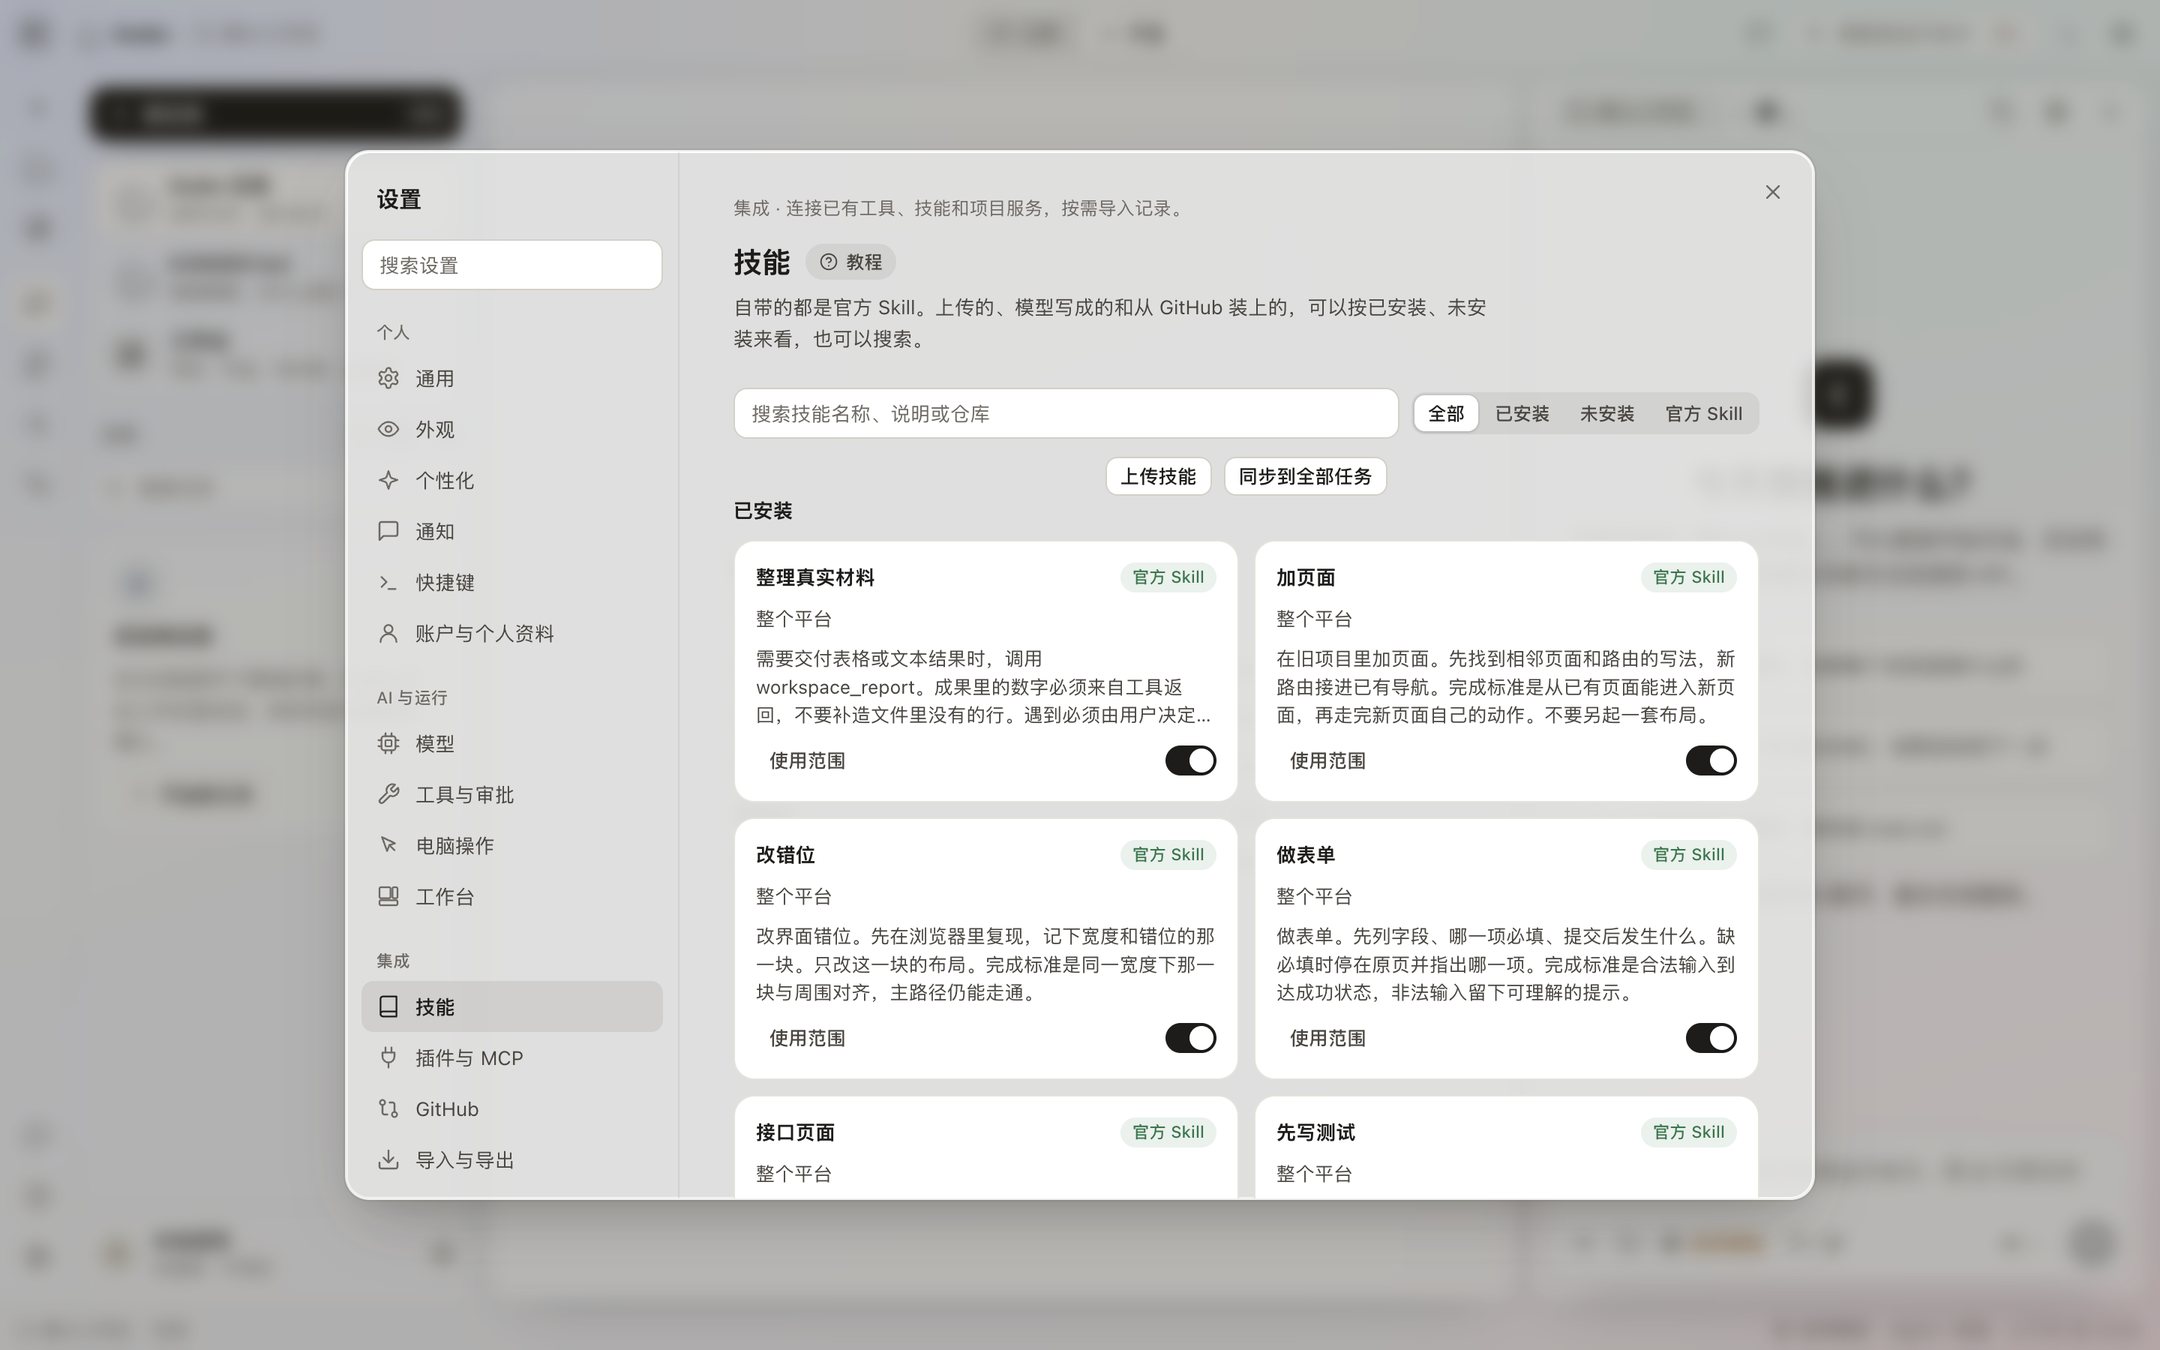Open 导入与导出 settings
The width and height of the screenshot is (2160, 1350).
pyautogui.click(x=511, y=1159)
